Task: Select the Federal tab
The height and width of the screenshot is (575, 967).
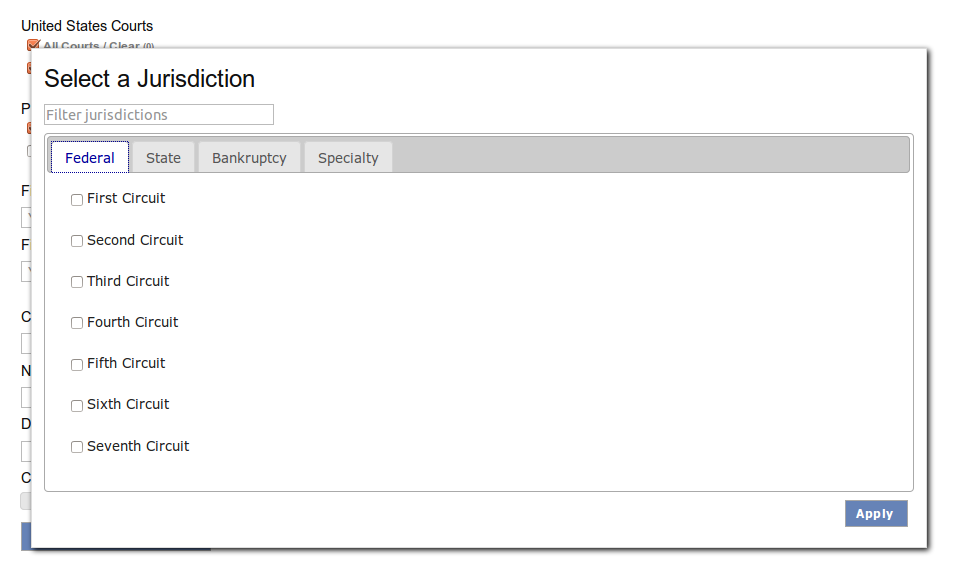Action: (x=90, y=158)
